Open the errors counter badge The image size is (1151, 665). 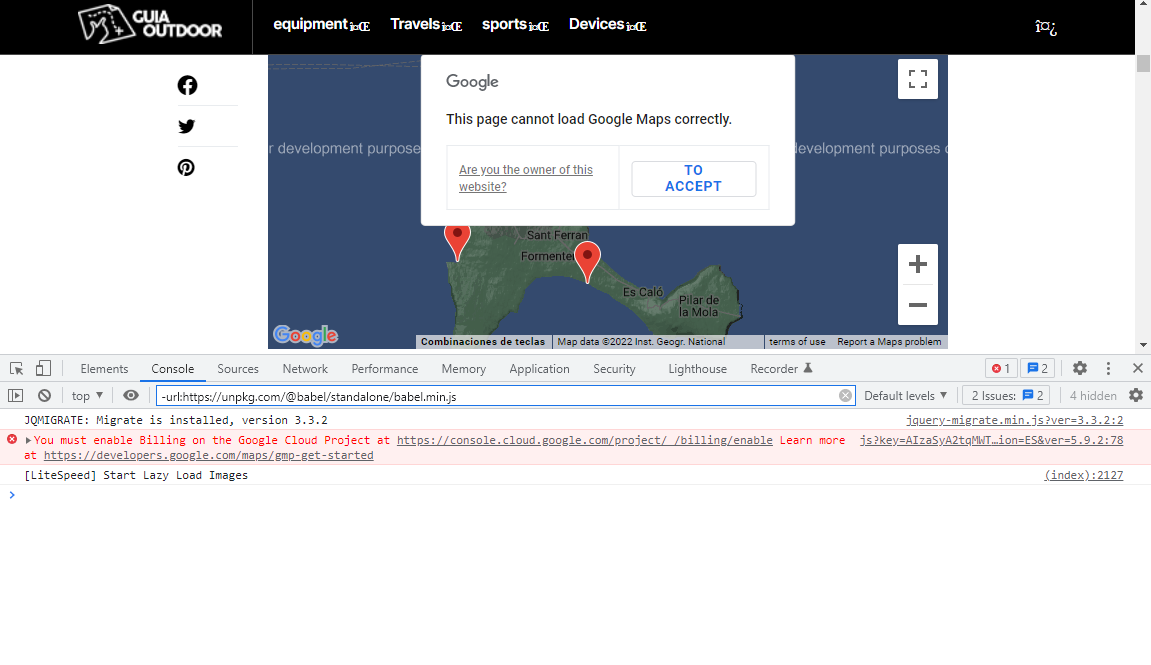tap(1001, 368)
